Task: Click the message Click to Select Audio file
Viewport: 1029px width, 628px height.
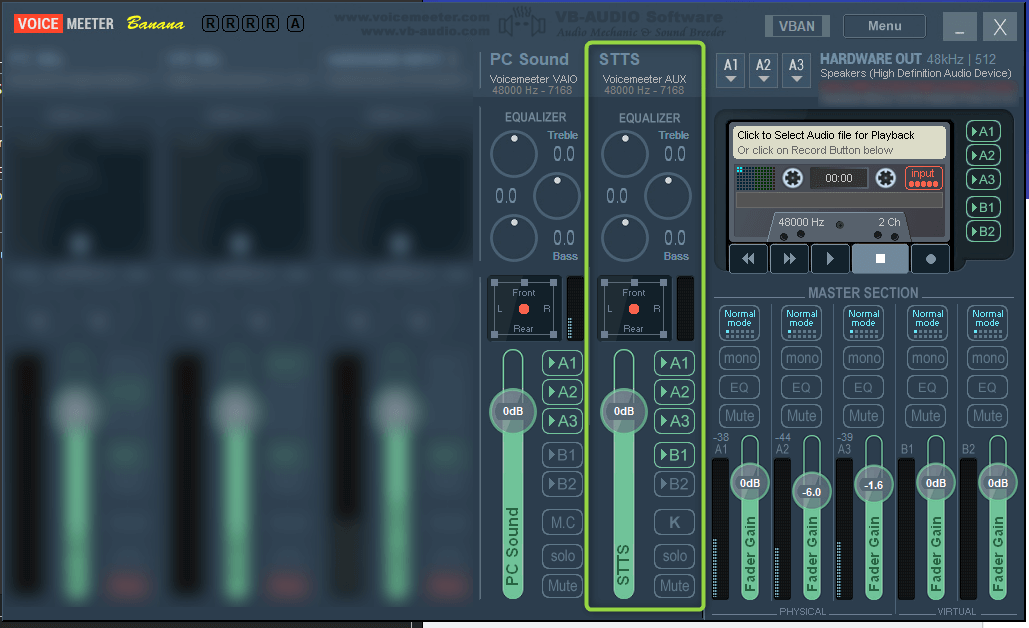Action: (x=826, y=135)
